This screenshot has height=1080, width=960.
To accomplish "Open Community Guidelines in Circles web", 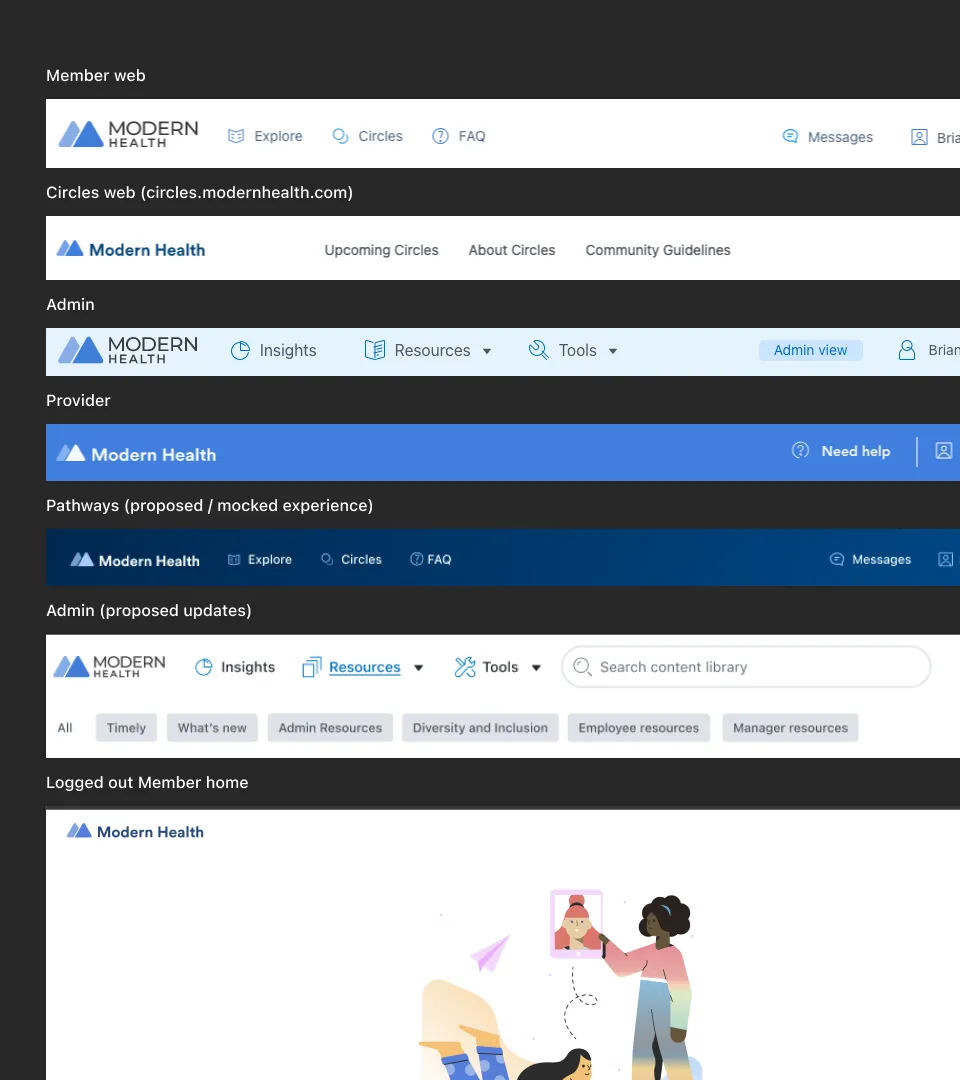I will (658, 250).
